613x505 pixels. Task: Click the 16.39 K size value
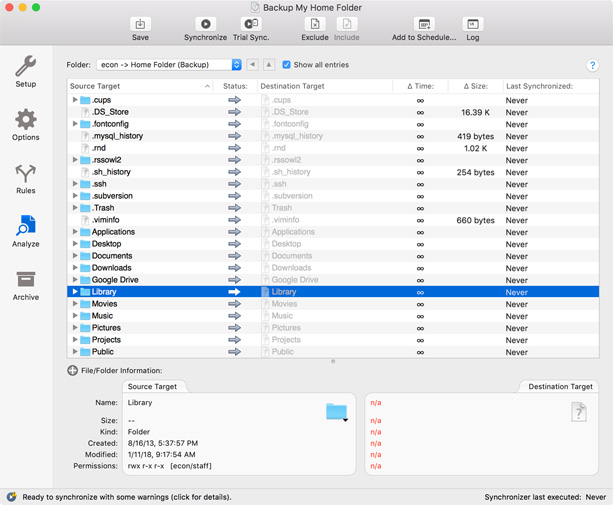[475, 112]
